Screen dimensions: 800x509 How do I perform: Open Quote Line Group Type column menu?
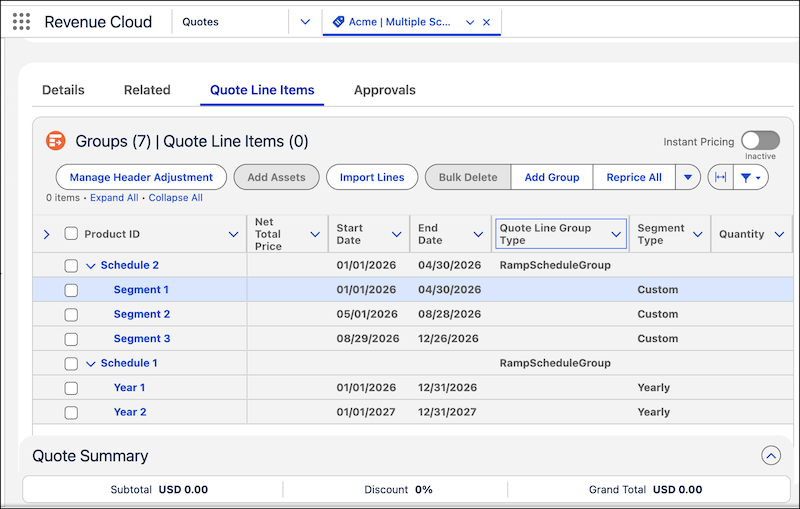tap(616, 234)
